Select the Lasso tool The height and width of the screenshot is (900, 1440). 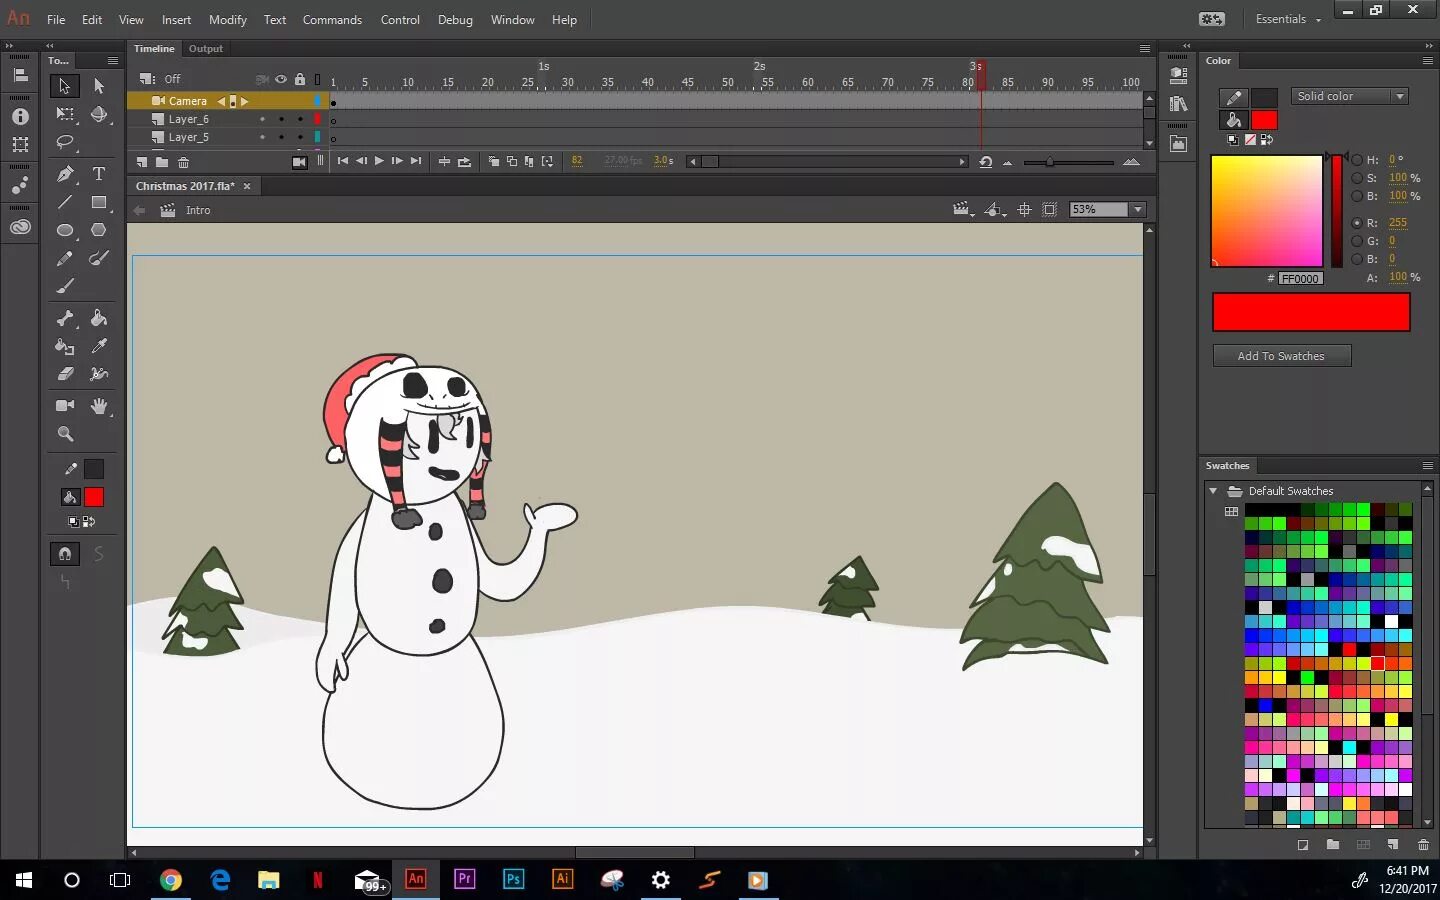pos(65,142)
